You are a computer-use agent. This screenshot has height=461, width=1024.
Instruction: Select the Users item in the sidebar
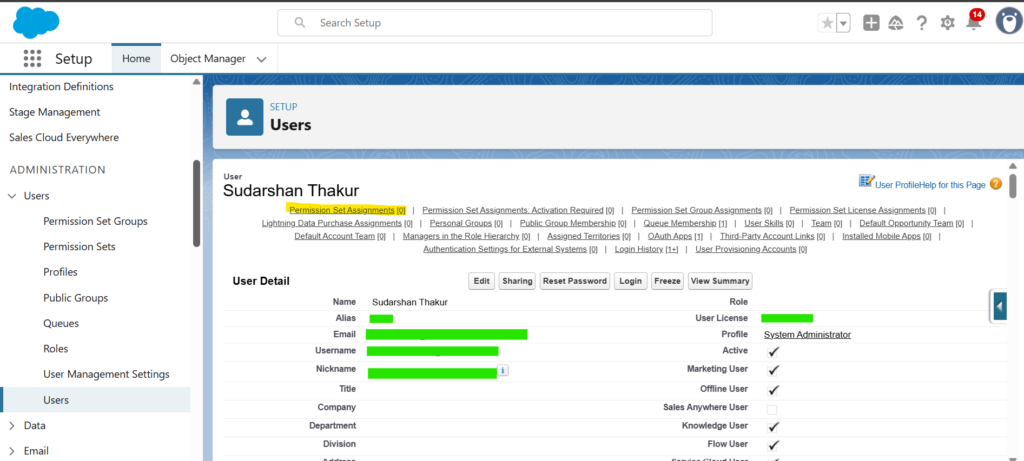click(x=95, y=400)
